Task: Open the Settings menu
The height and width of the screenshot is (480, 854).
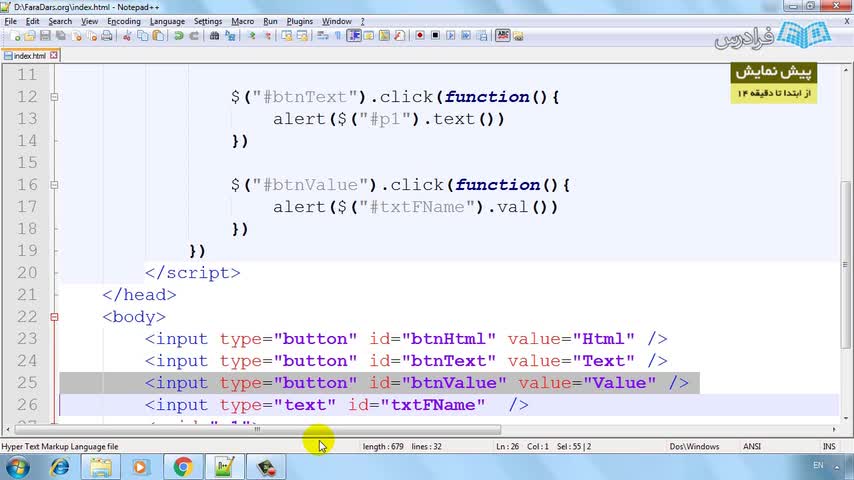Action: 208,21
